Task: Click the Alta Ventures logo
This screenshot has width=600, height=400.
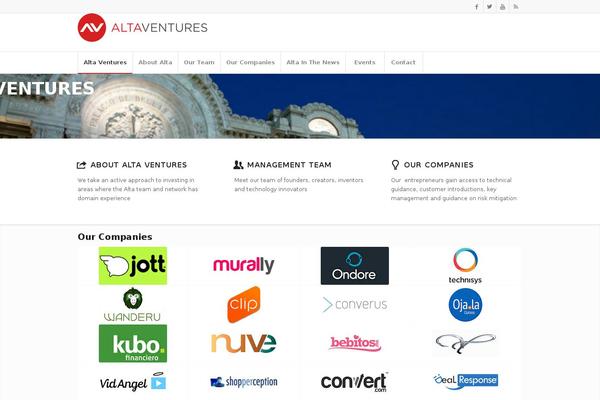Action: tap(142, 28)
